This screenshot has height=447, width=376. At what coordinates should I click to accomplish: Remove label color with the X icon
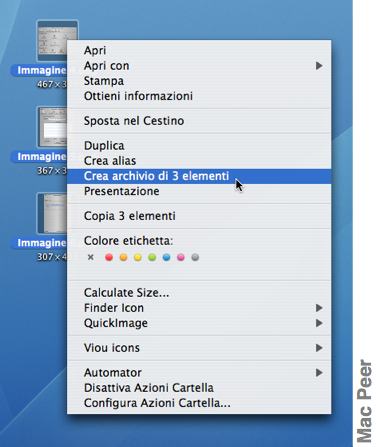90,257
